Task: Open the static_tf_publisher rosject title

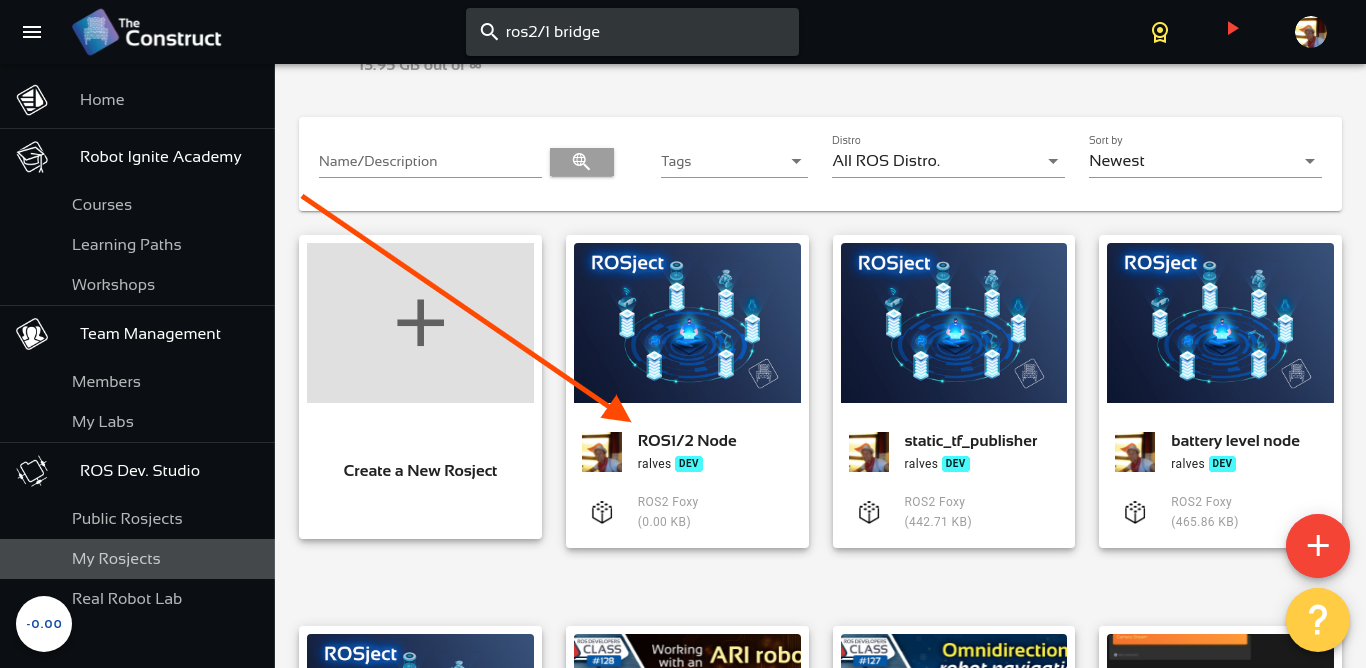Action: pyautogui.click(x=971, y=441)
